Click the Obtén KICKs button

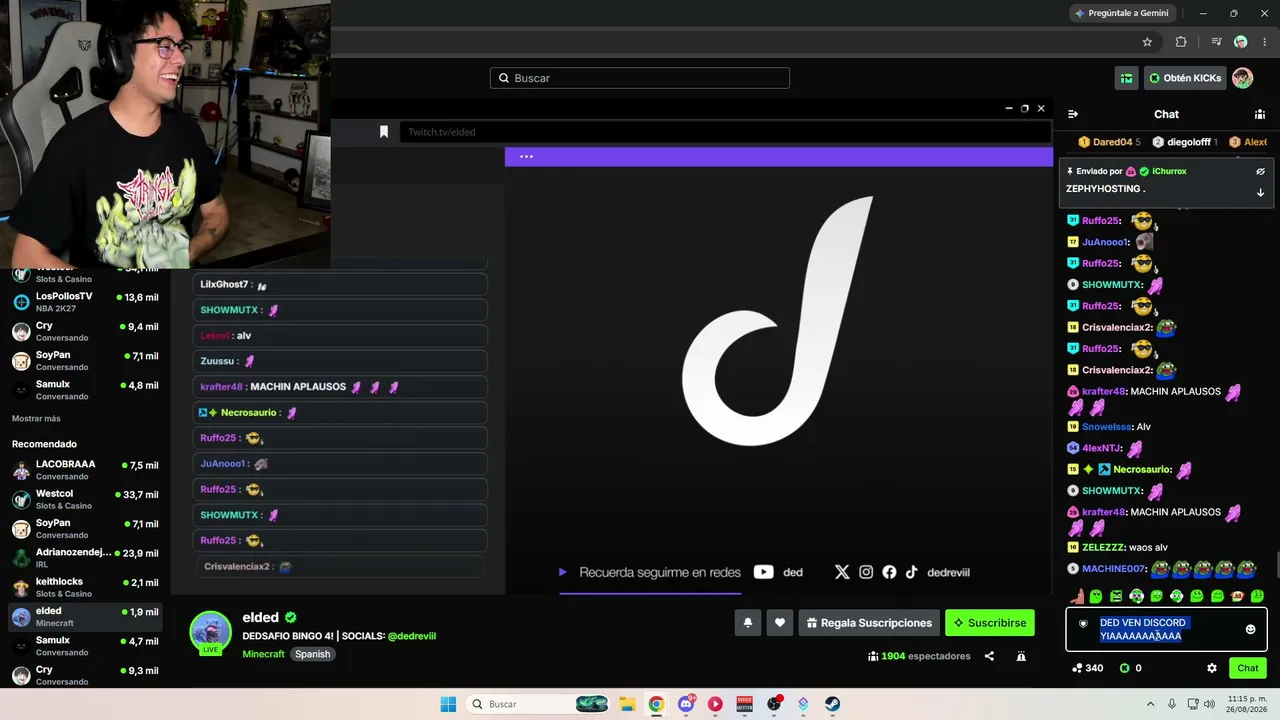tap(1185, 78)
